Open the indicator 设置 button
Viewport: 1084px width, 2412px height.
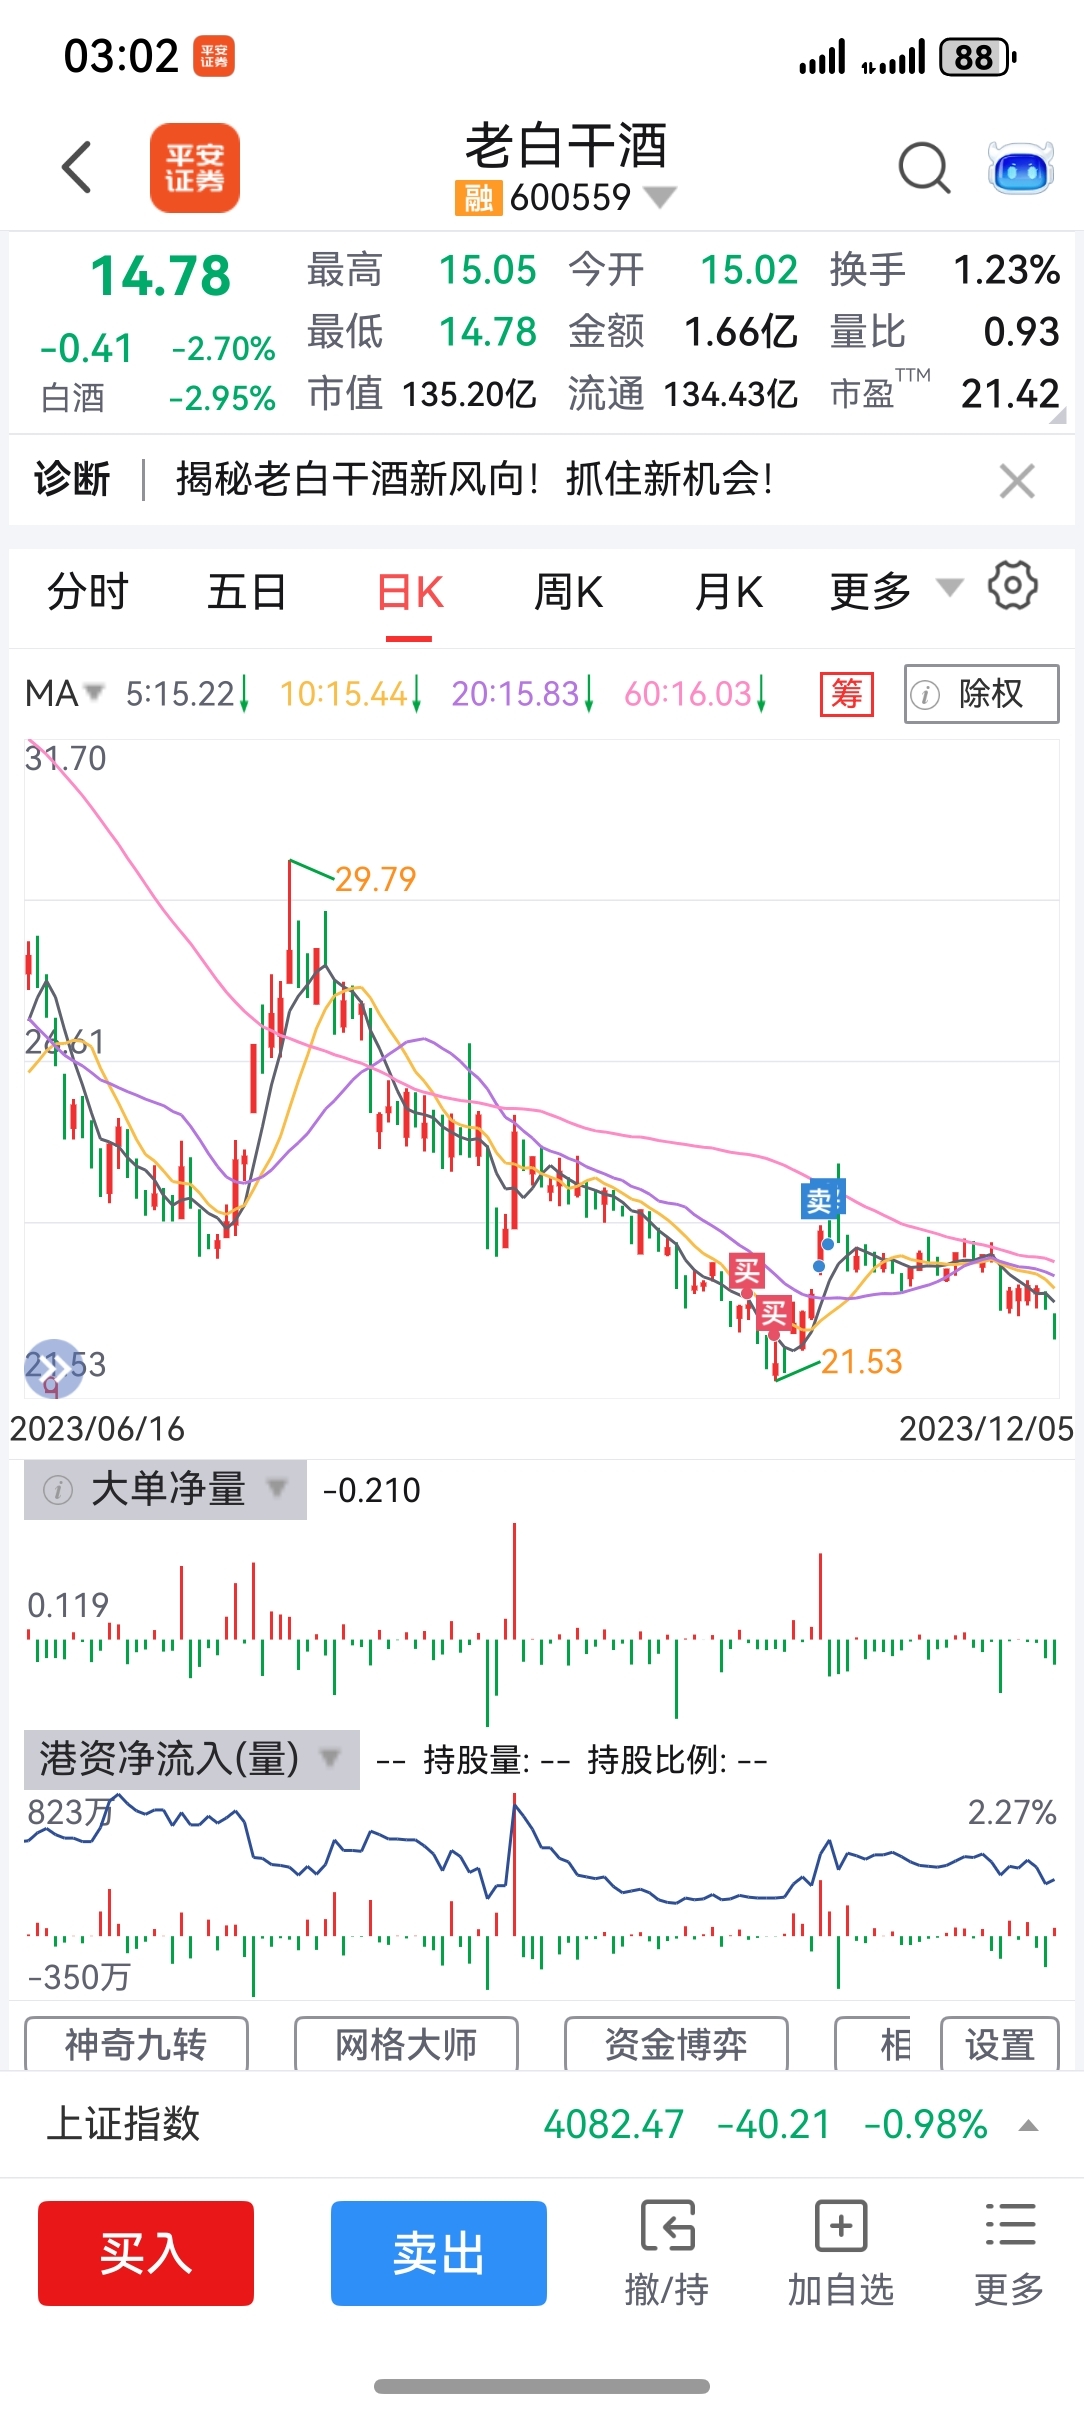coord(999,2045)
